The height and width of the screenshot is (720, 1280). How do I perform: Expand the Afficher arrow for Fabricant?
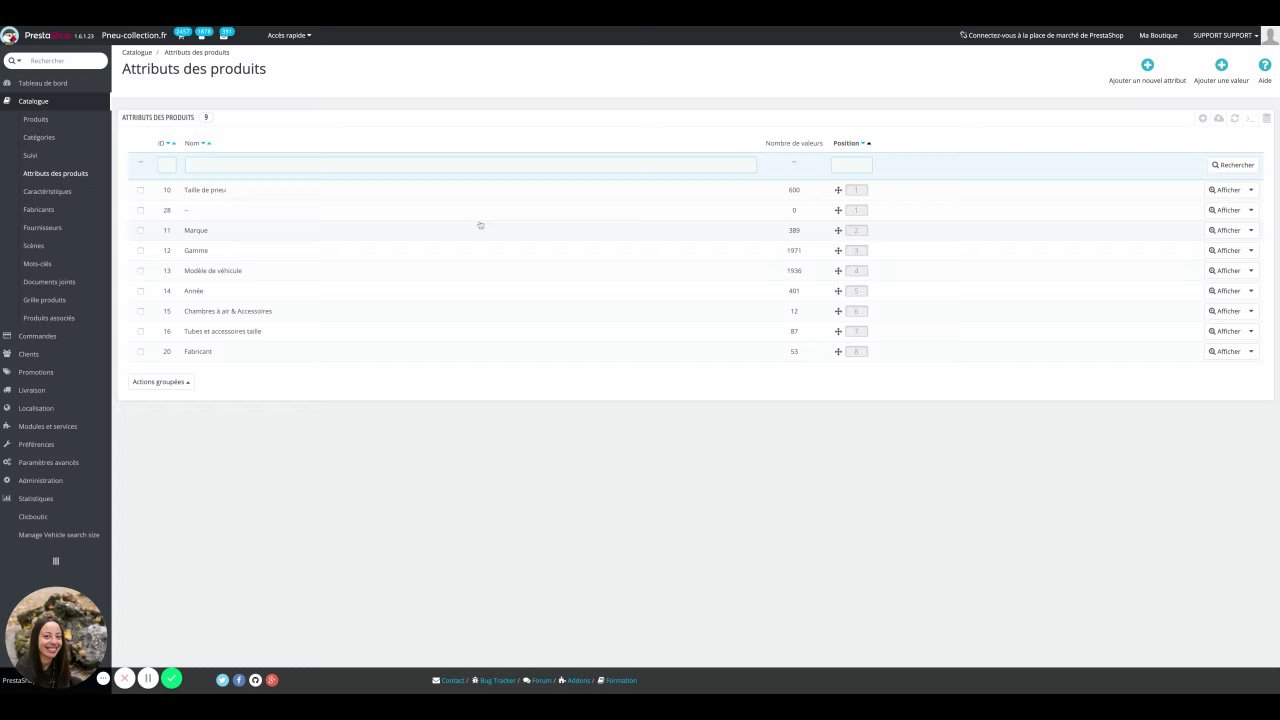(1250, 351)
